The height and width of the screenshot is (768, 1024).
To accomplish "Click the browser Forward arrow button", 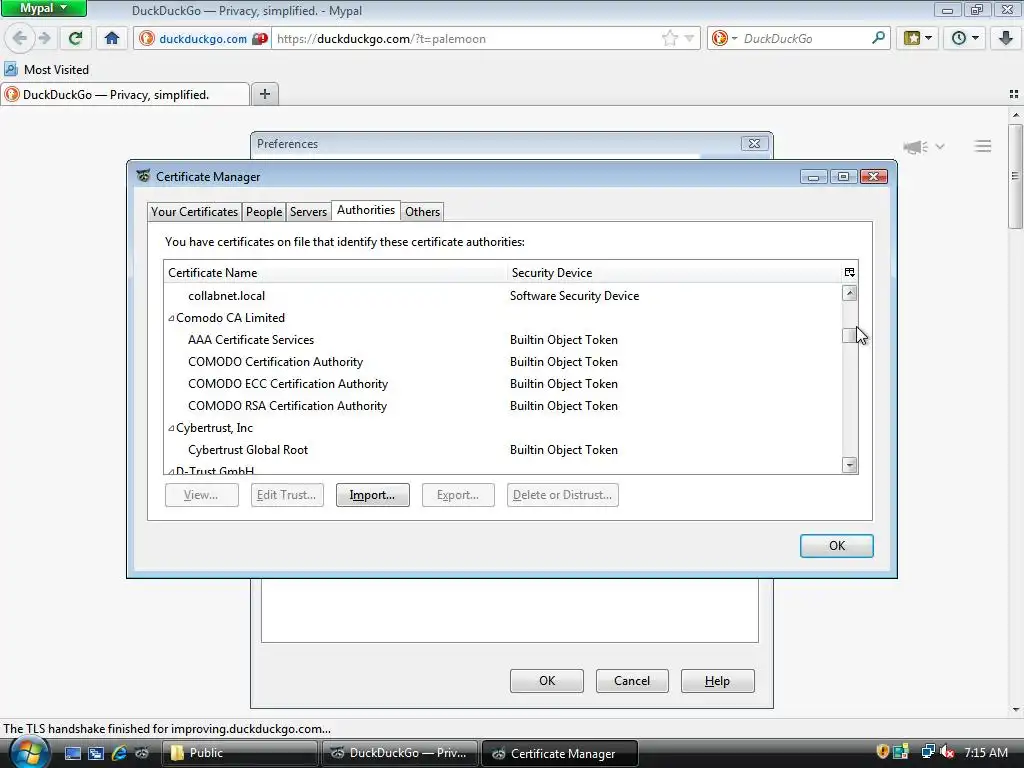I will [x=44, y=38].
